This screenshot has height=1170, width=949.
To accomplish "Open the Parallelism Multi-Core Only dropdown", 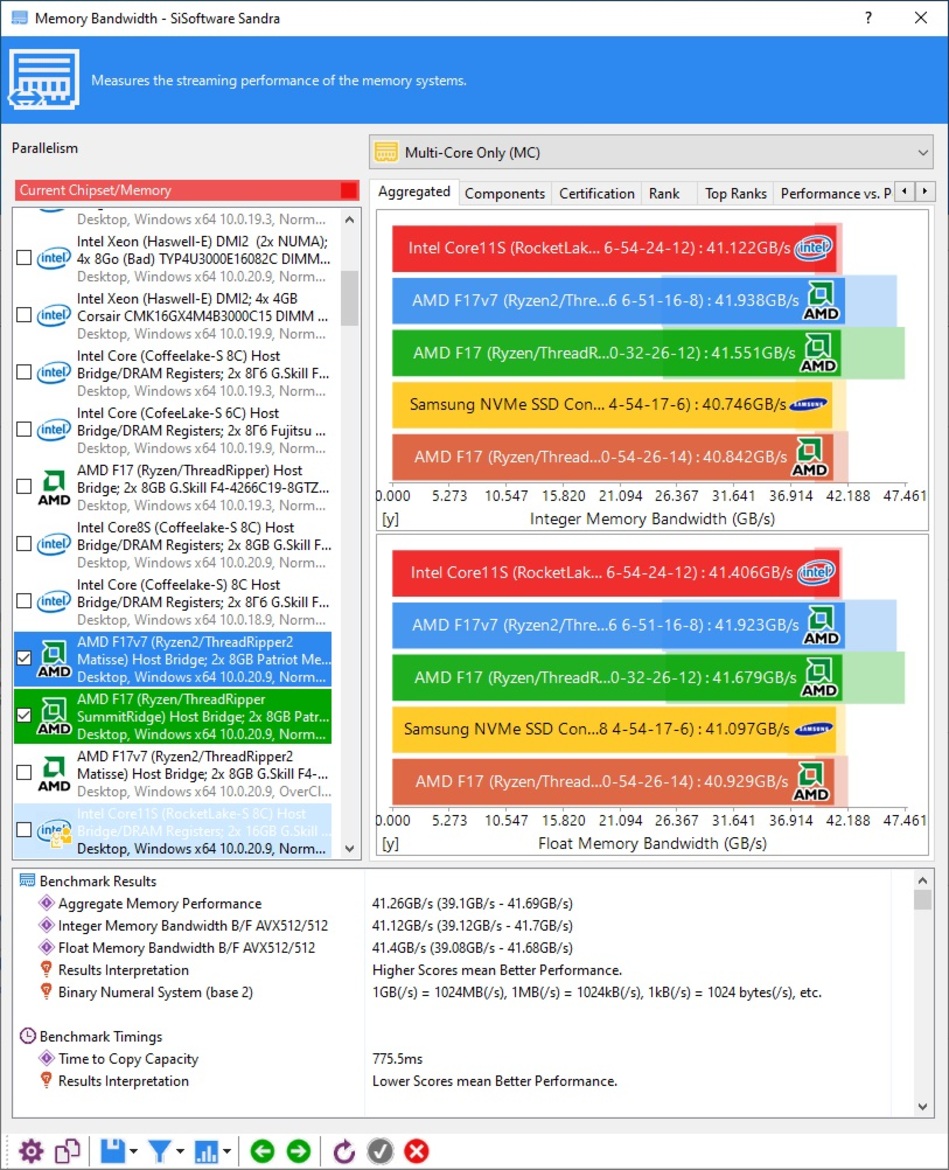I will coord(651,152).
